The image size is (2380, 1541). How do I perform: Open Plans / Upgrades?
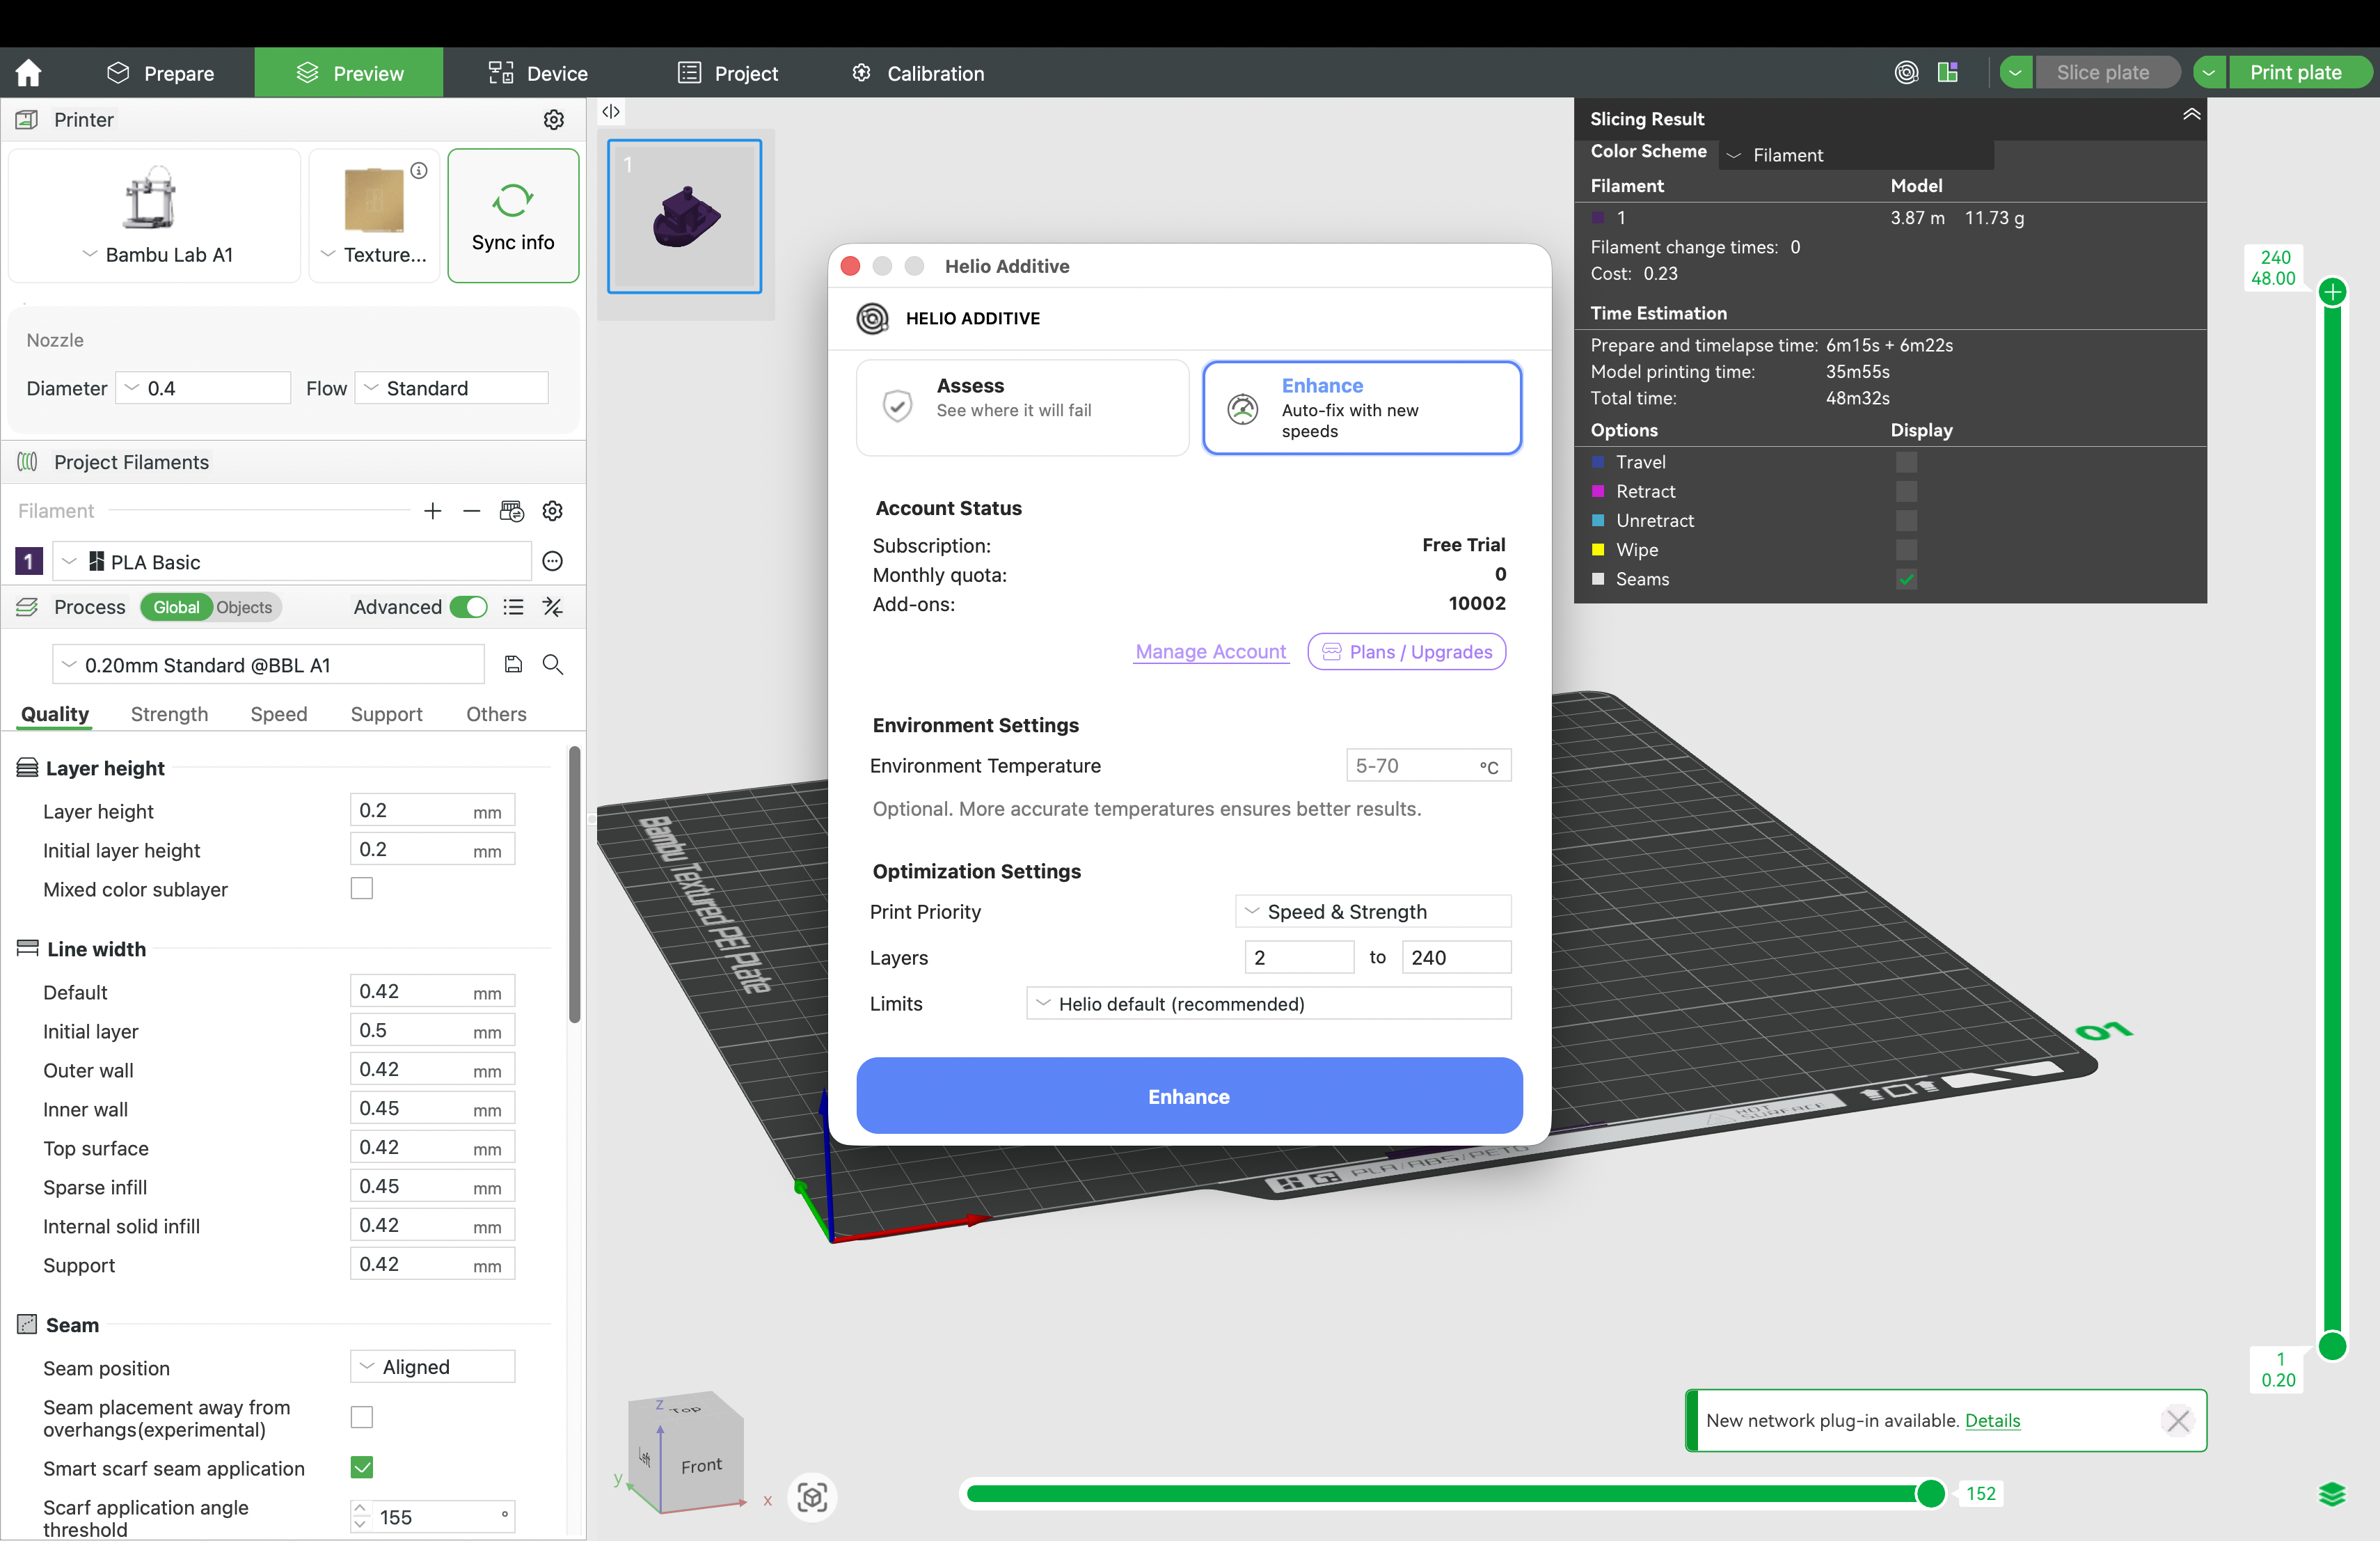coord(1407,652)
